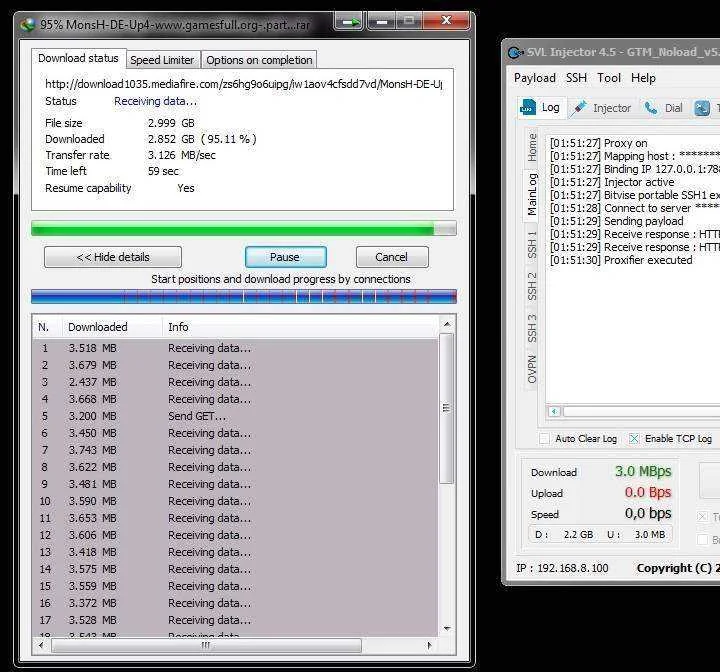The width and height of the screenshot is (720, 672).
Task: Click the N. column header
Action: point(47,327)
